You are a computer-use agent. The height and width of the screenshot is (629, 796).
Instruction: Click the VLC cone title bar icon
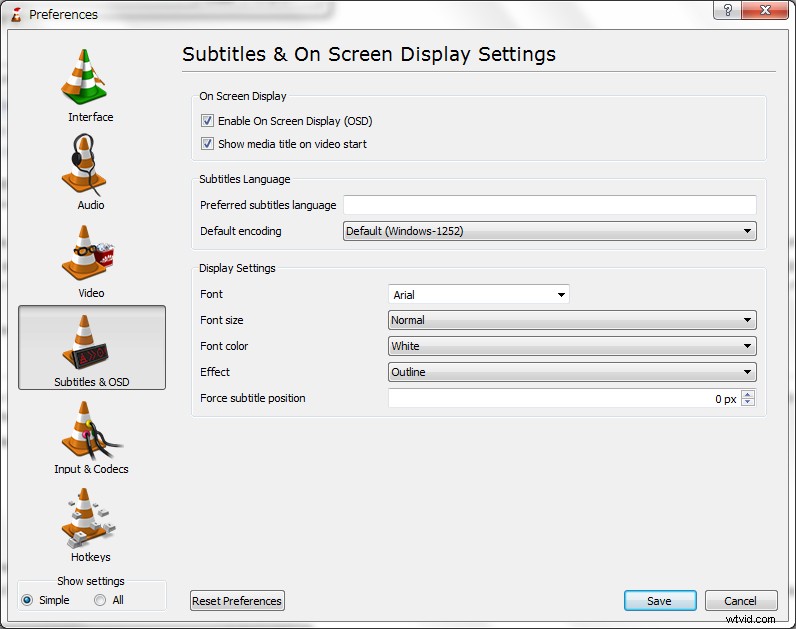[x=16, y=14]
